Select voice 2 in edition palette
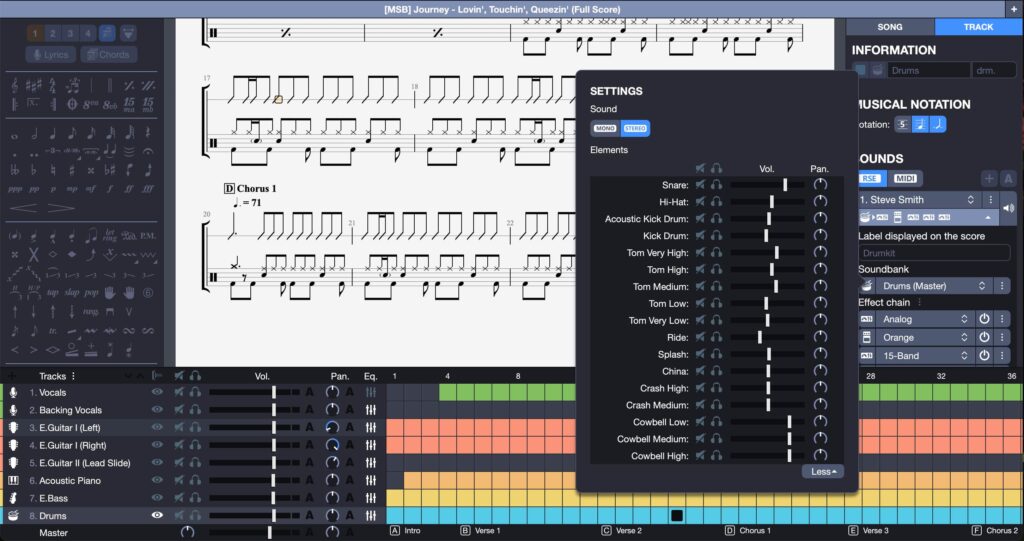The height and width of the screenshot is (541, 1024). [54, 34]
